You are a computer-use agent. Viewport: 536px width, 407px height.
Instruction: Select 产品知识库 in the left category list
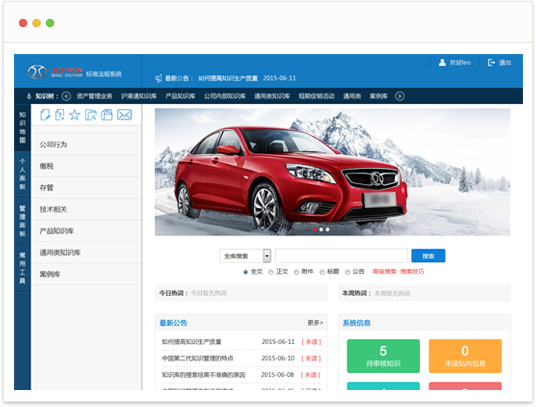[86, 231]
